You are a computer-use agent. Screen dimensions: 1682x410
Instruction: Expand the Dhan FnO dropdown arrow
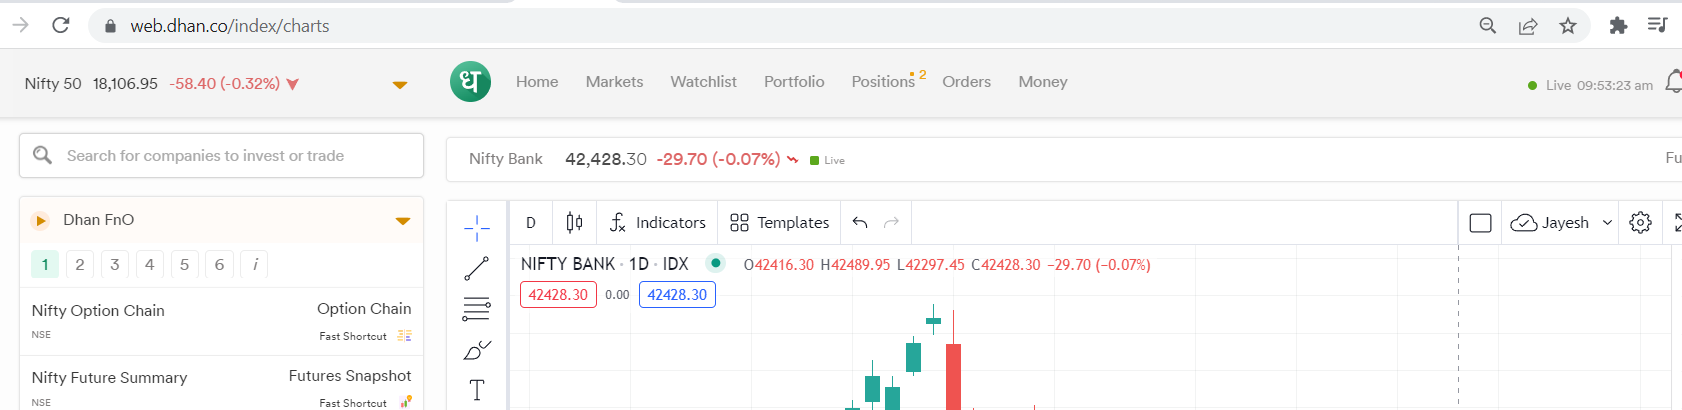click(x=403, y=221)
